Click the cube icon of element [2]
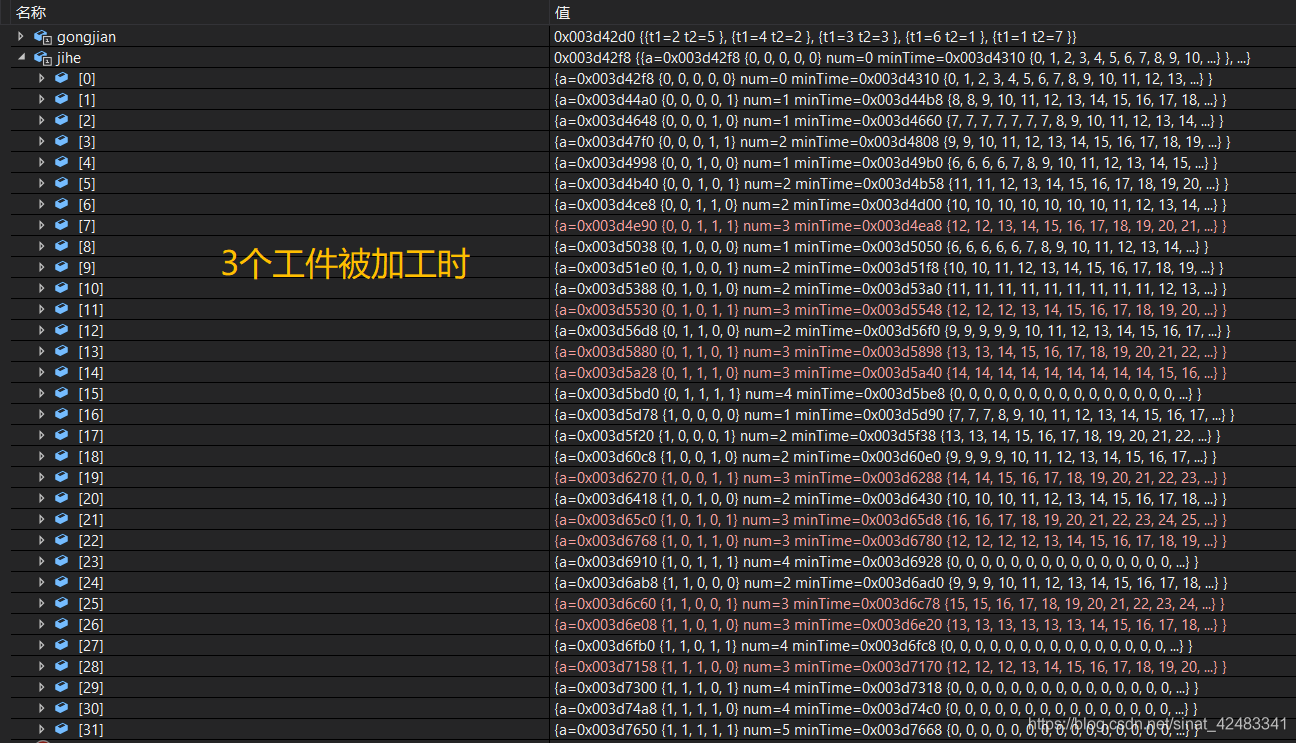1296x743 pixels. (x=62, y=120)
